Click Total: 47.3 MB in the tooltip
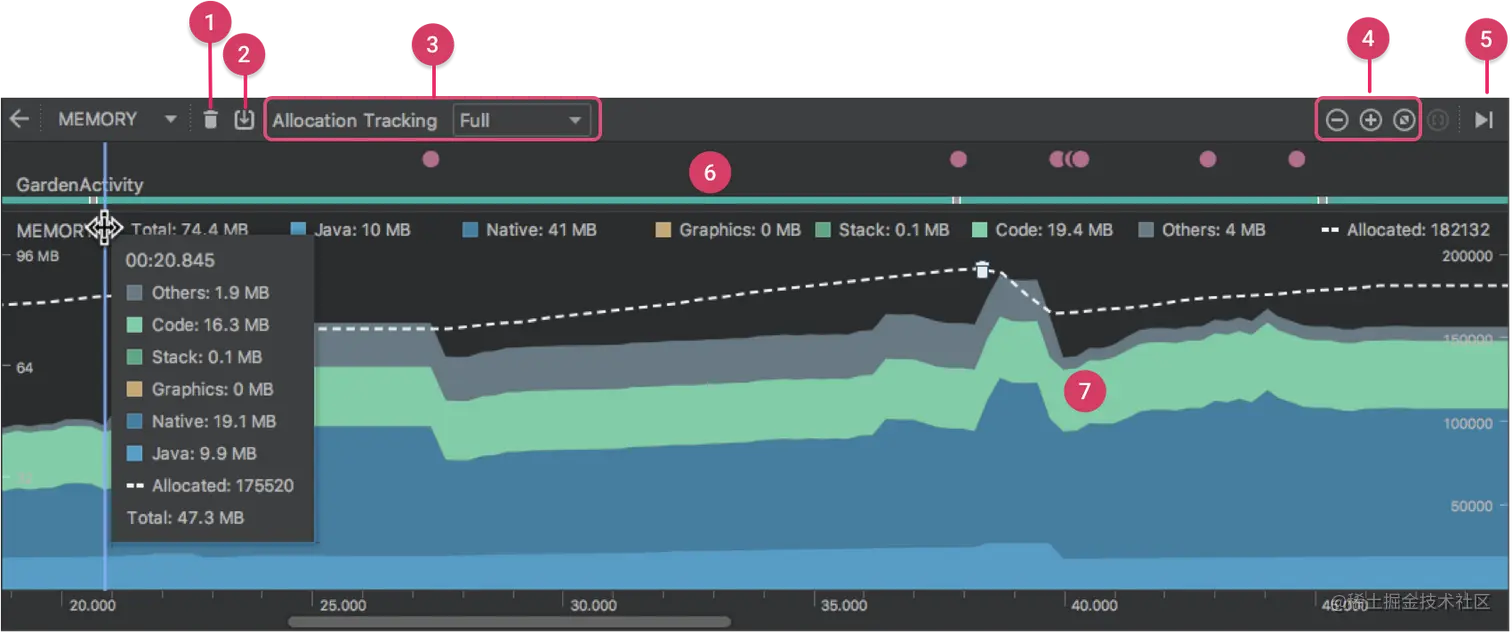 [x=185, y=518]
